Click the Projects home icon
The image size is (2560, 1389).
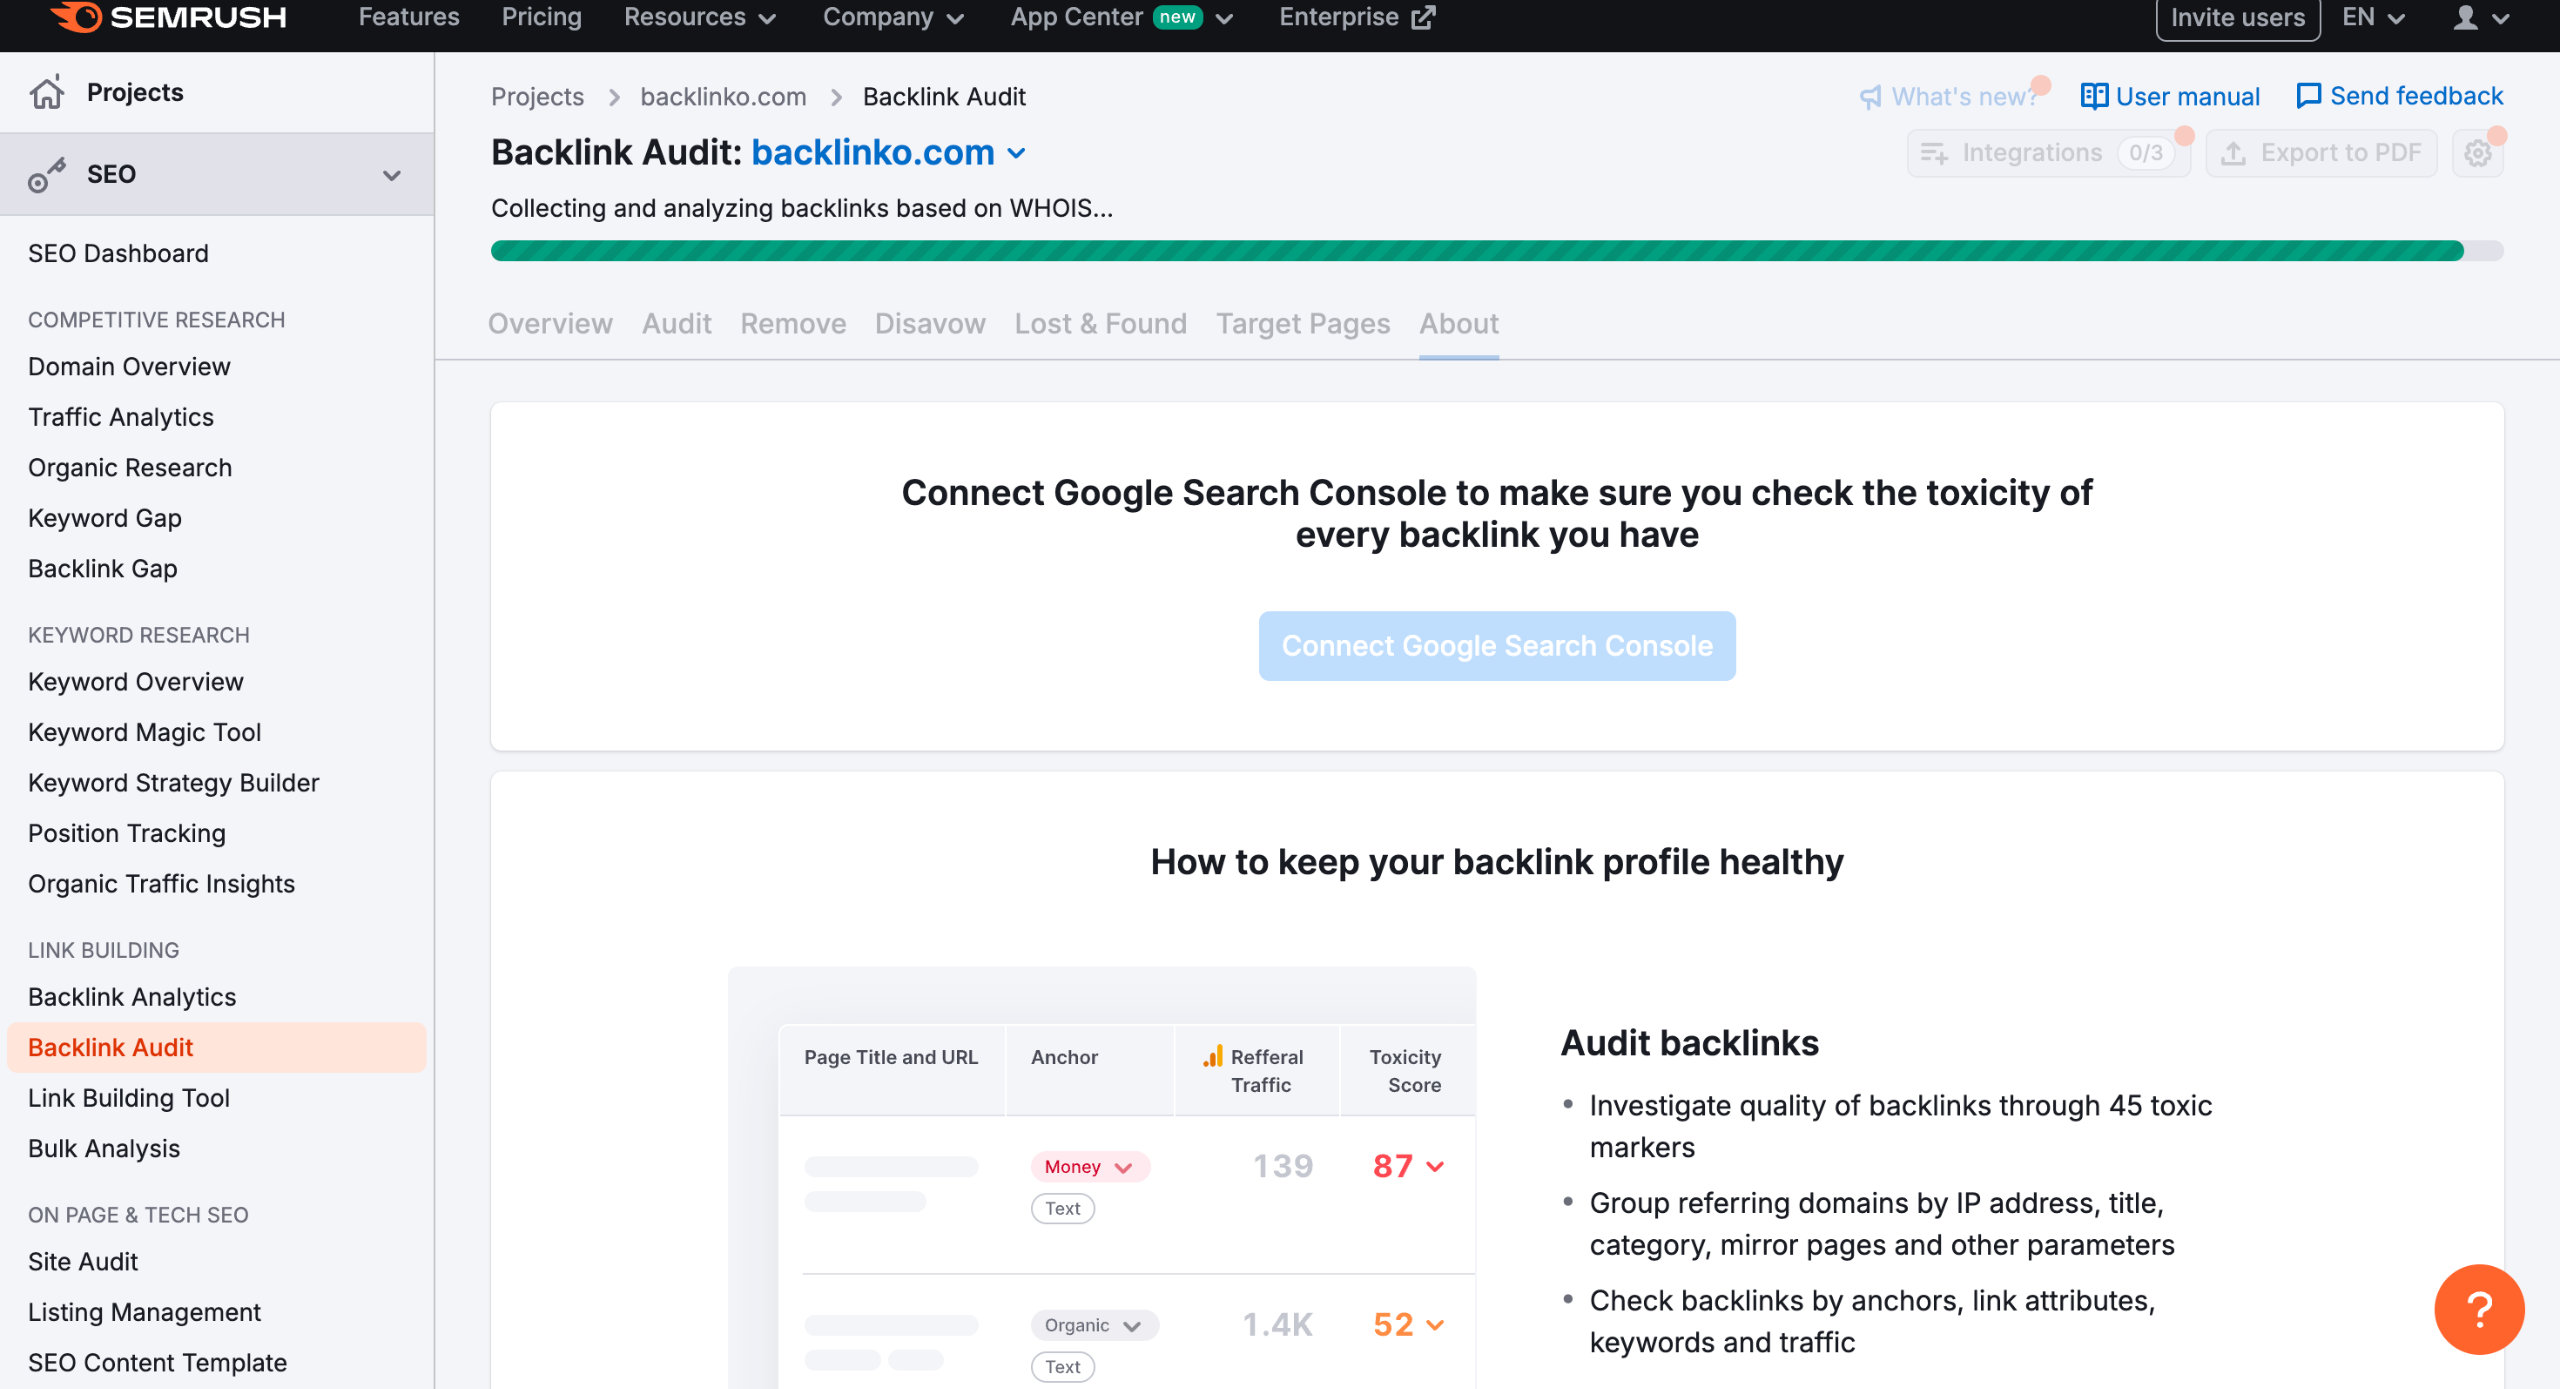47,92
